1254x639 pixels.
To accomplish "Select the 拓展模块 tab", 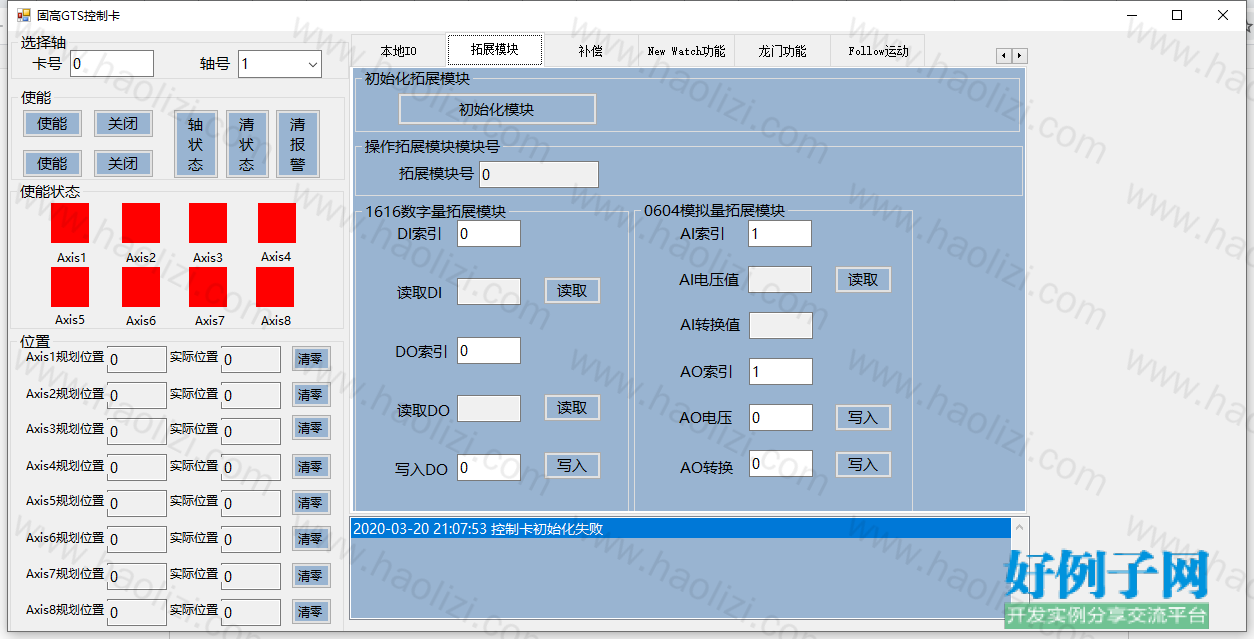I will pyautogui.click(x=494, y=50).
